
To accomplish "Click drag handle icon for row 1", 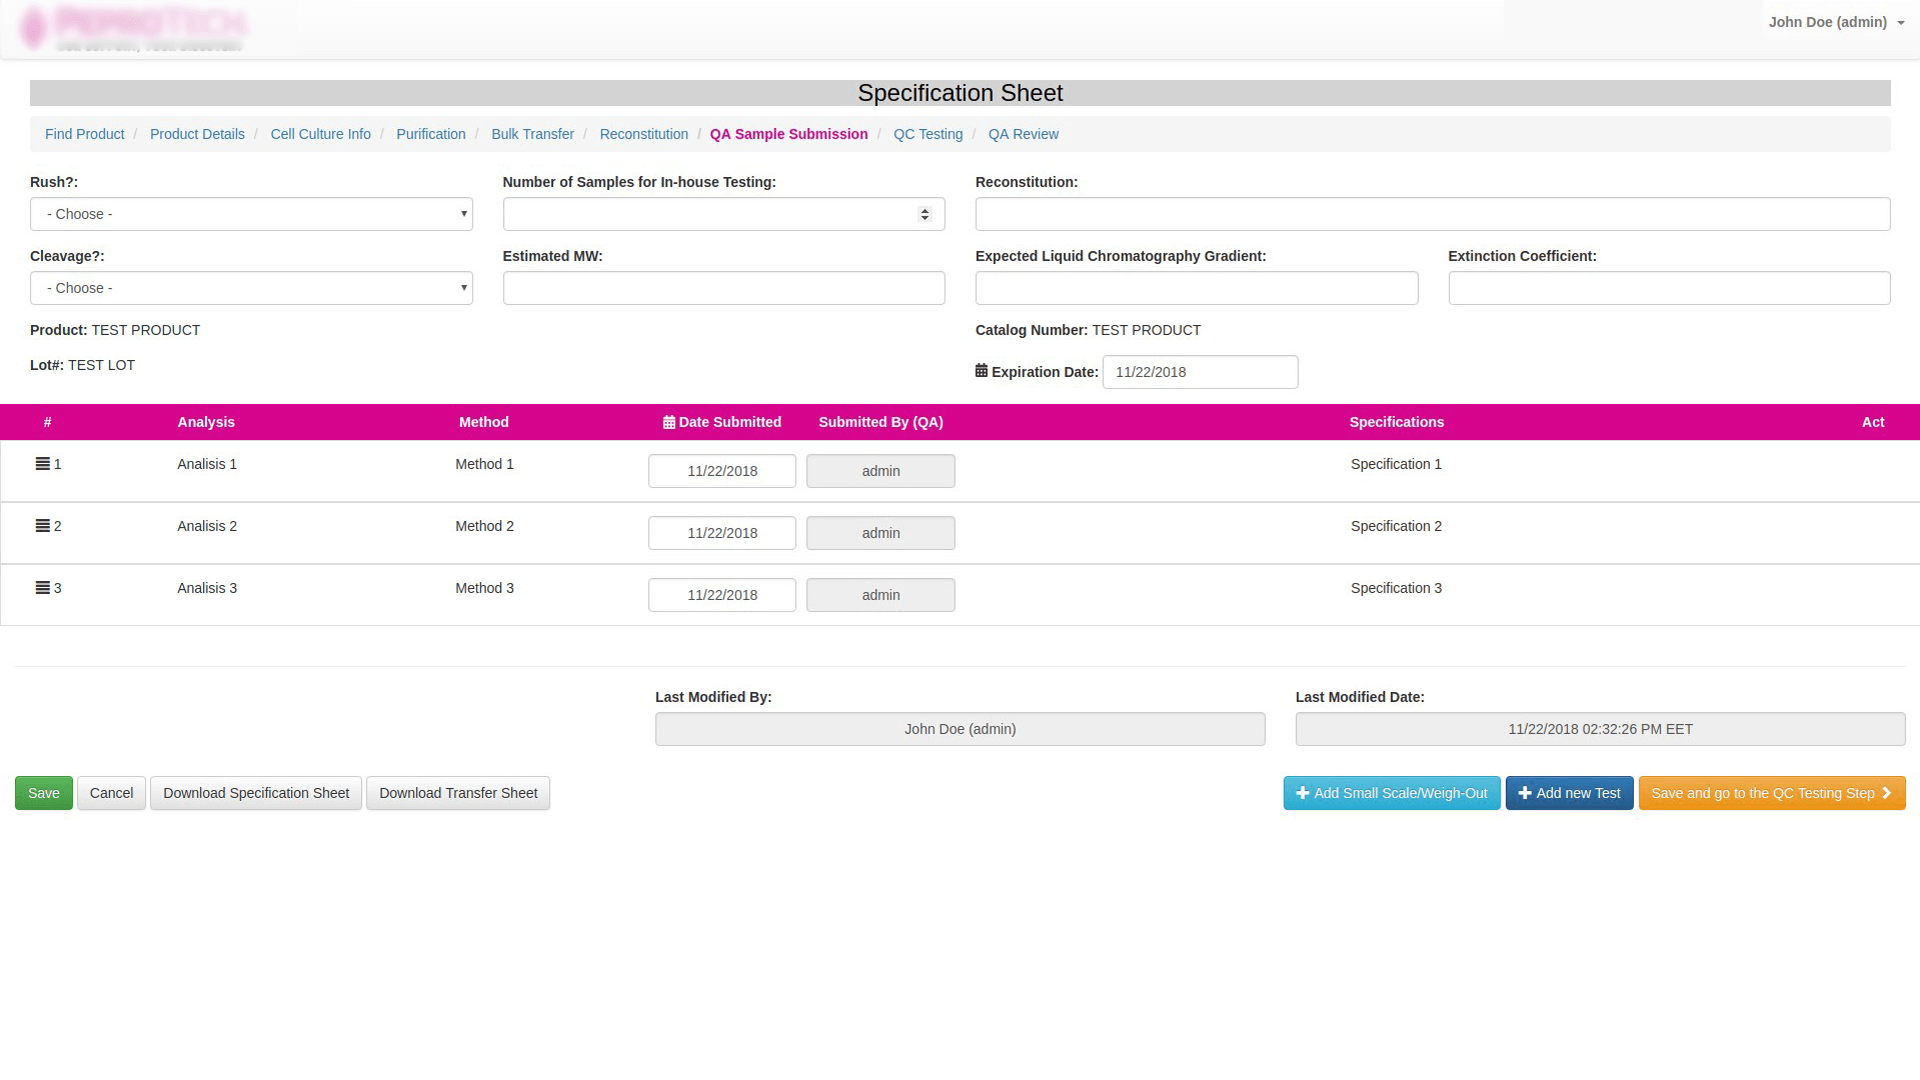I will (42, 464).
